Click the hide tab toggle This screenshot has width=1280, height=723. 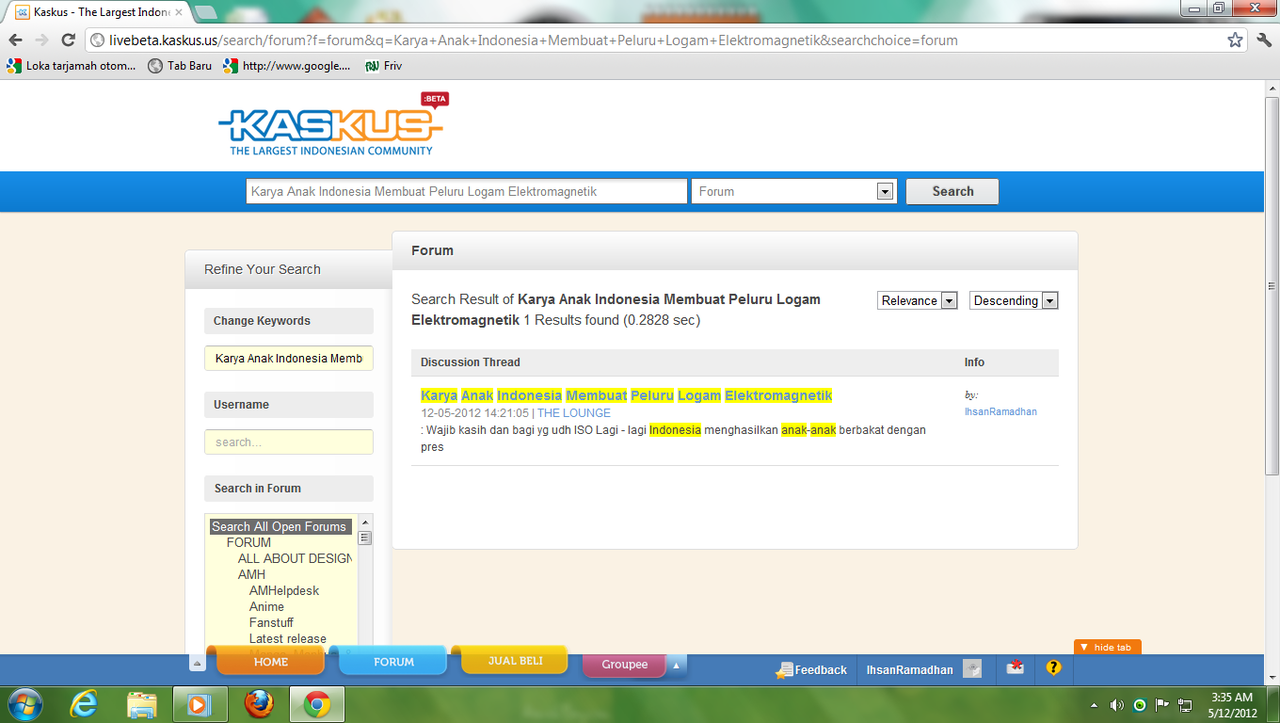click(x=1107, y=647)
